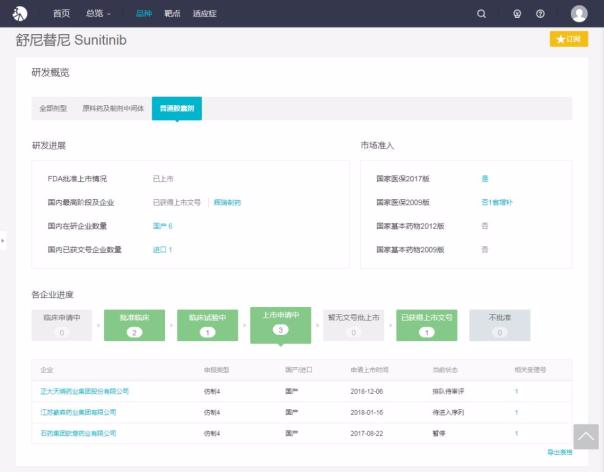Open the 正大天晴药业集团股份有限公司 link

pyautogui.click(x=84, y=391)
